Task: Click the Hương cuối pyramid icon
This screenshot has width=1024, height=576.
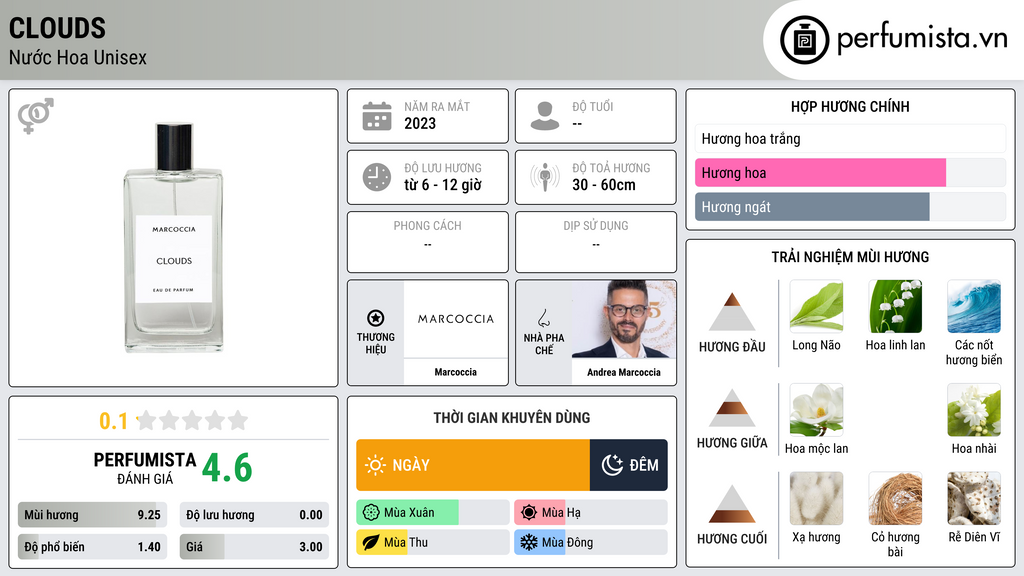Action: point(732,504)
